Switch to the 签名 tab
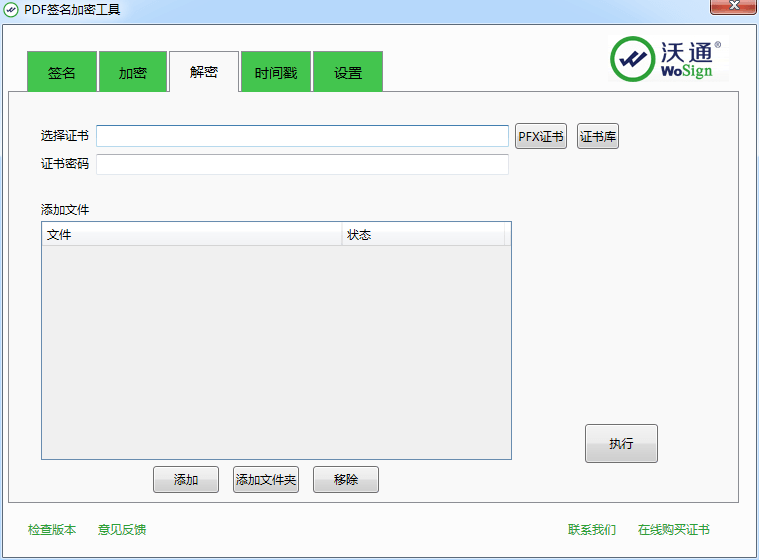This screenshot has height=560, width=759. pyautogui.click(x=62, y=73)
